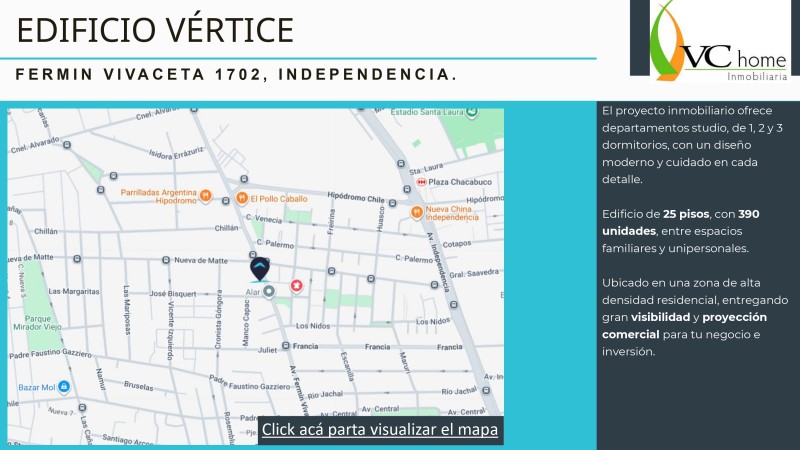Click the red clothing store pin
800x450 pixels.
(x=296, y=286)
